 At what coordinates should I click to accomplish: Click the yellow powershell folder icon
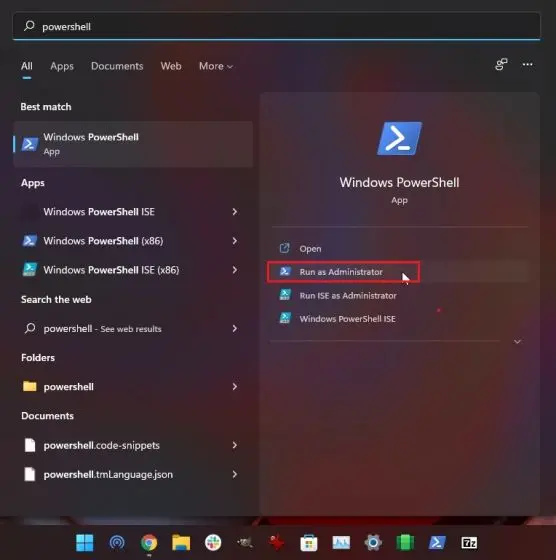pyautogui.click(x=30, y=386)
